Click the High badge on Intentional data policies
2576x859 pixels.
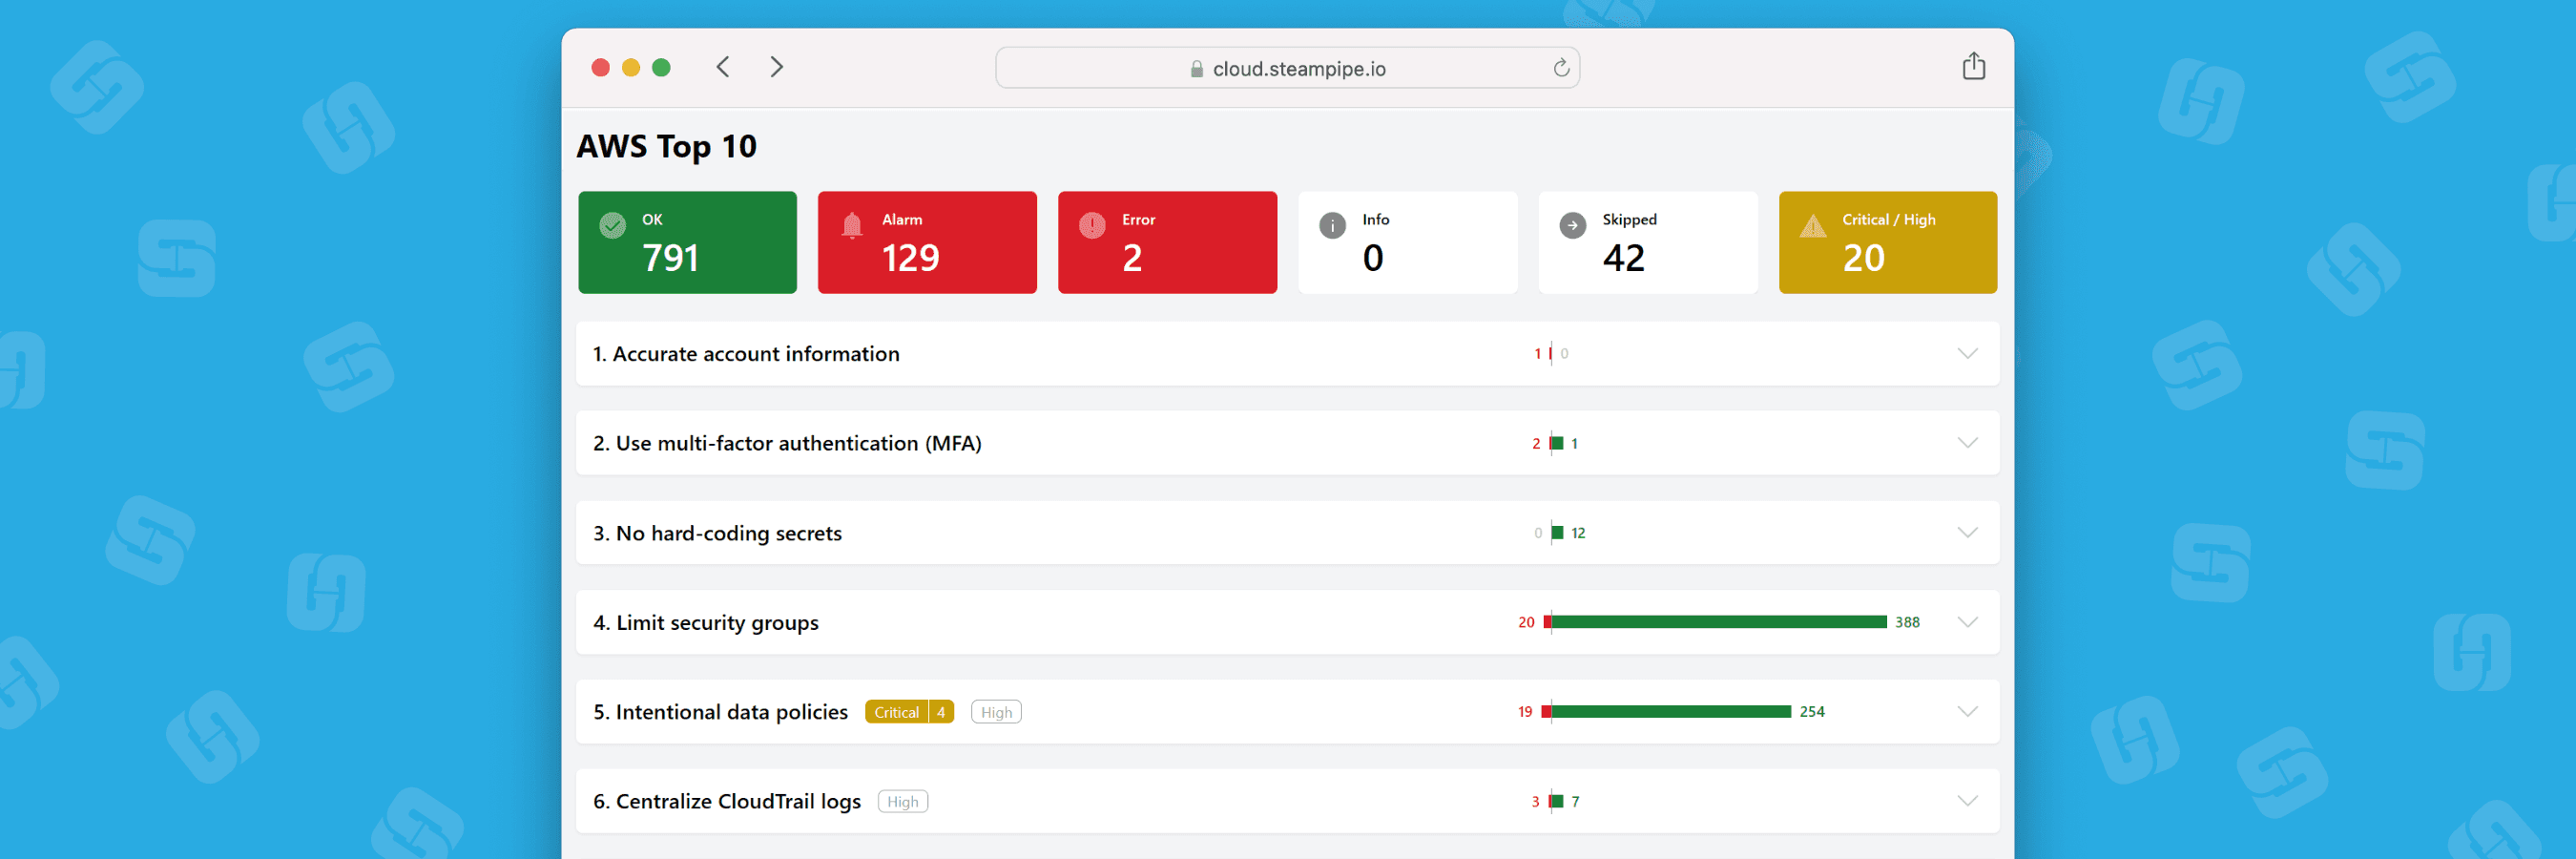pyautogui.click(x=996, y=712)
